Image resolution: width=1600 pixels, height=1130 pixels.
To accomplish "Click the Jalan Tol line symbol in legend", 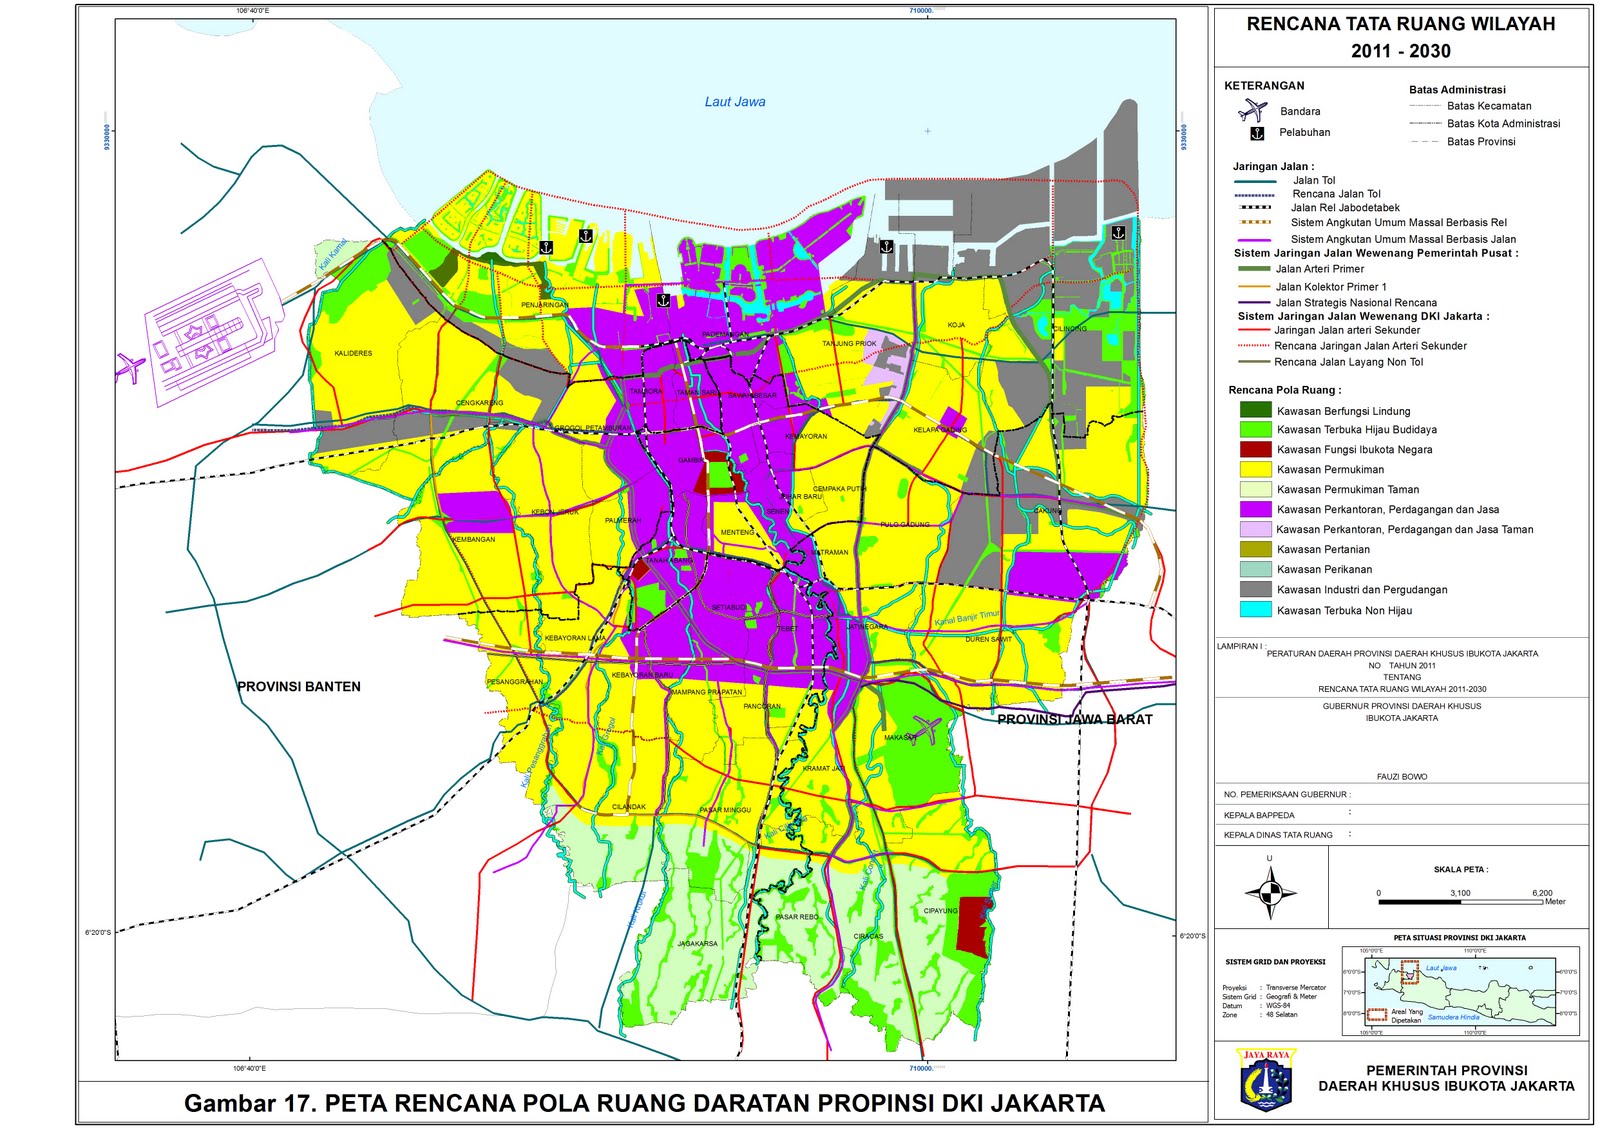I will point(1254,181).
